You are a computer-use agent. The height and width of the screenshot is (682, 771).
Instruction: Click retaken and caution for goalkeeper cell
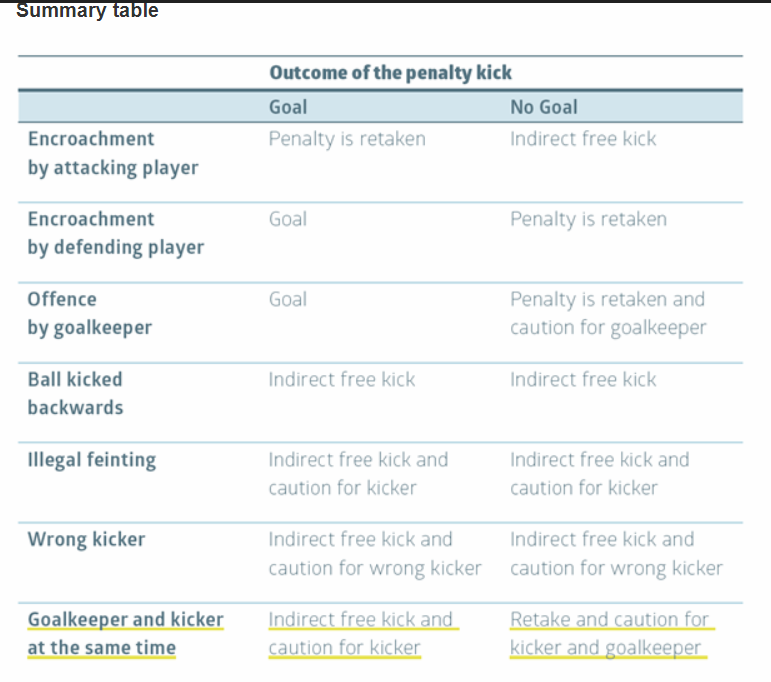tap(608, 313)
